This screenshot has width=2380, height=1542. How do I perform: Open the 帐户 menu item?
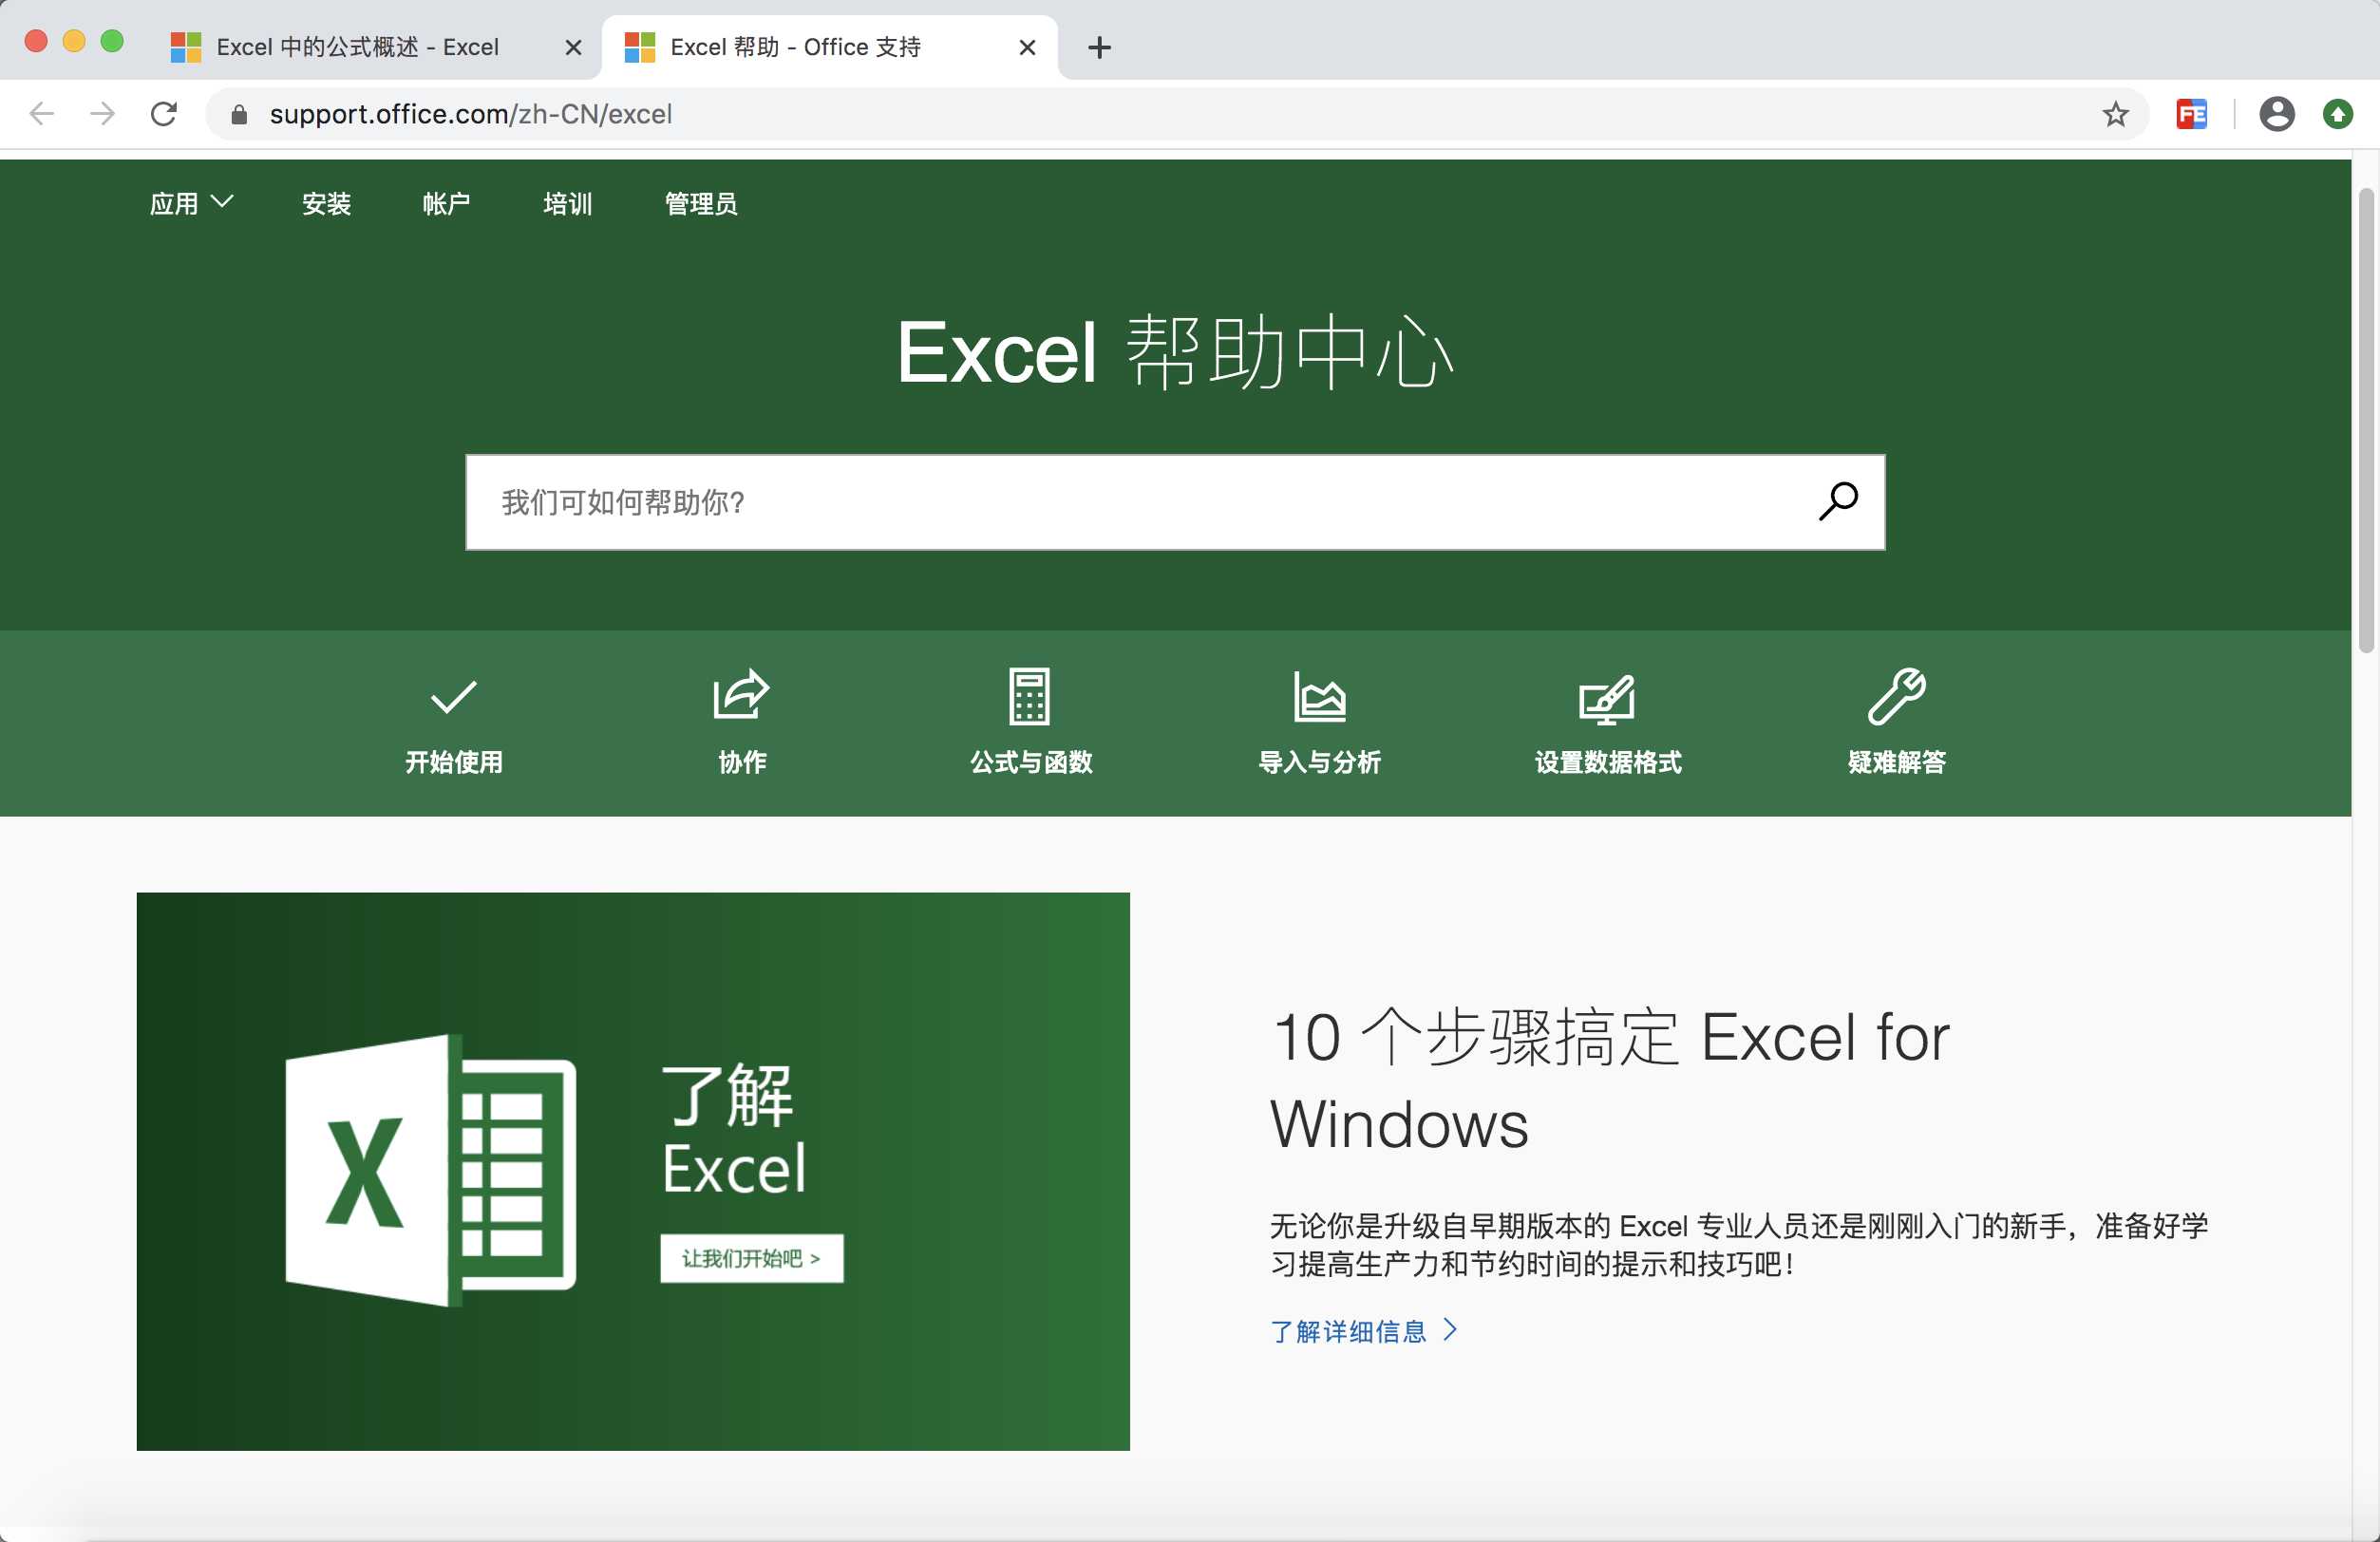coord(446,203)
